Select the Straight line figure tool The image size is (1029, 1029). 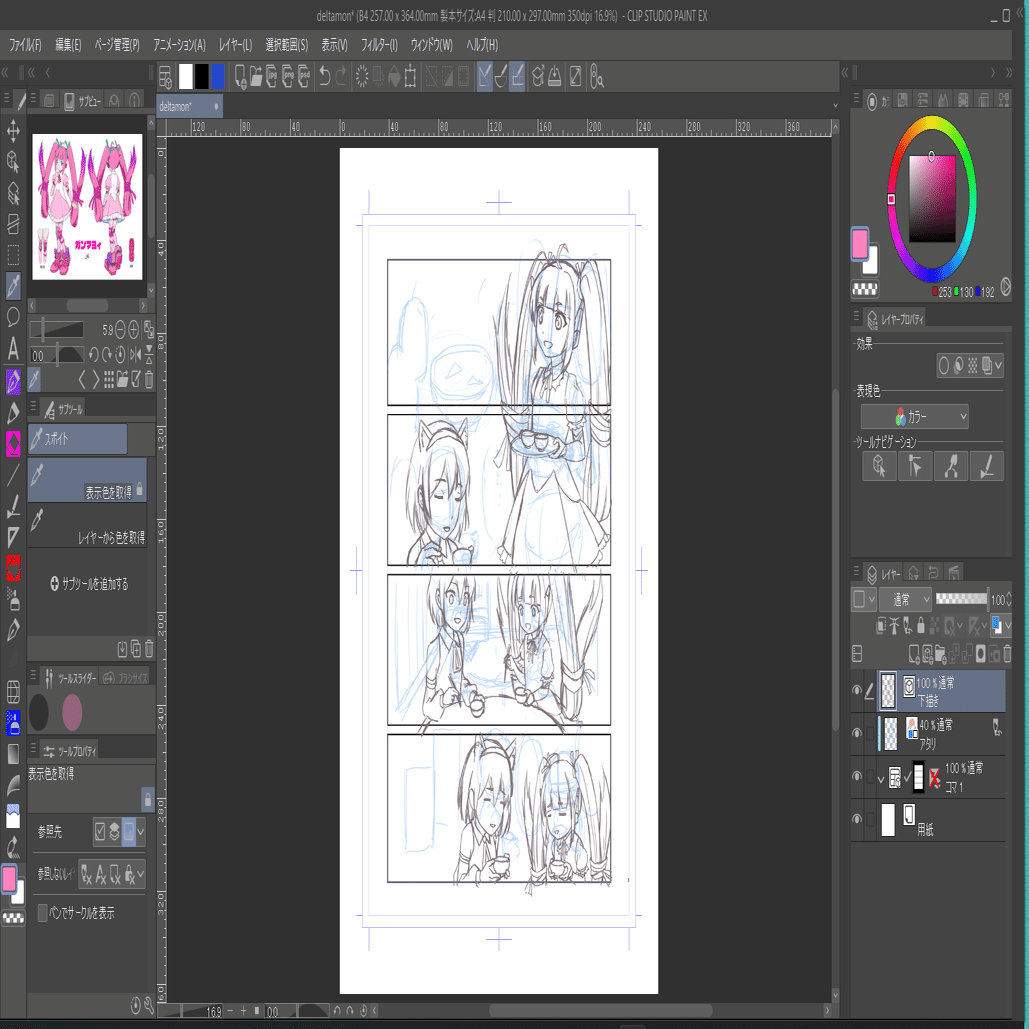coord(13,474)
